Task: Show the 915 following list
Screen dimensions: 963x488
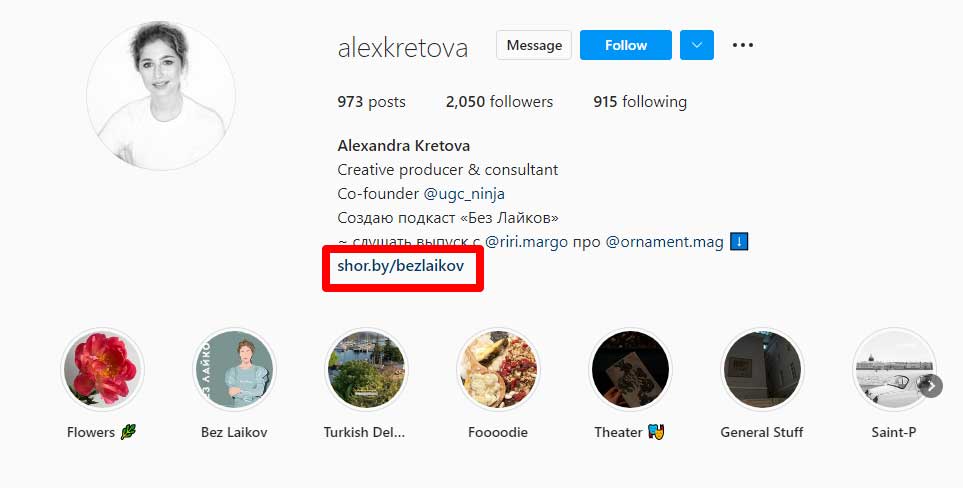Action: 640,102
